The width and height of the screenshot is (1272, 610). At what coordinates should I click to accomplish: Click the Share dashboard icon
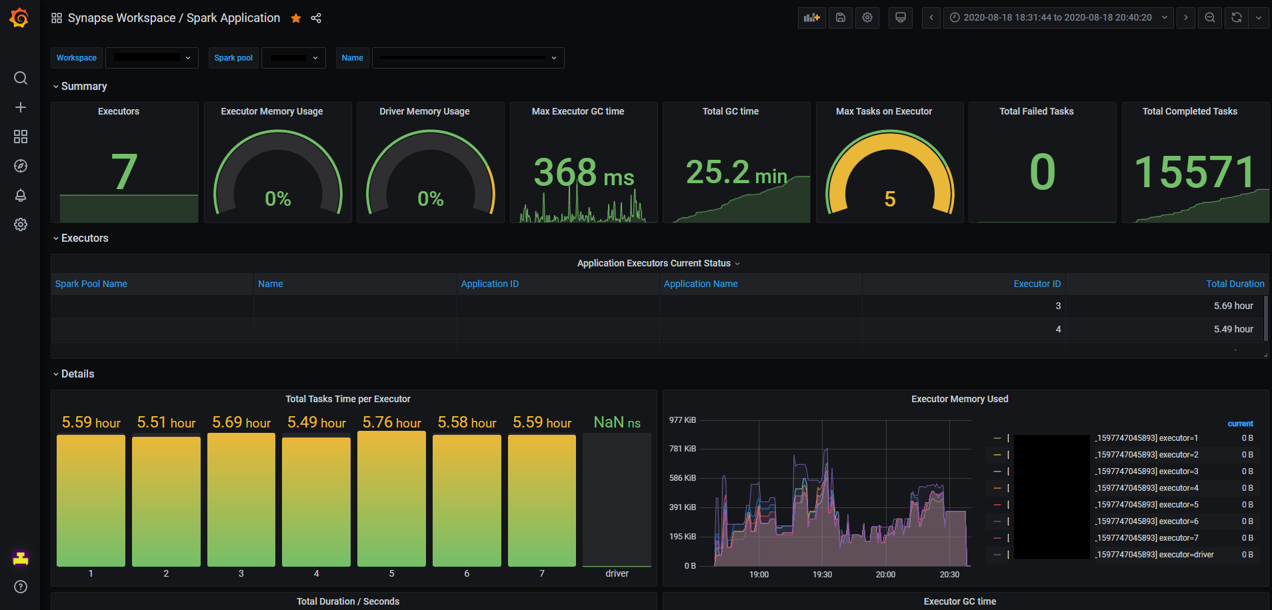coord(315,17)
